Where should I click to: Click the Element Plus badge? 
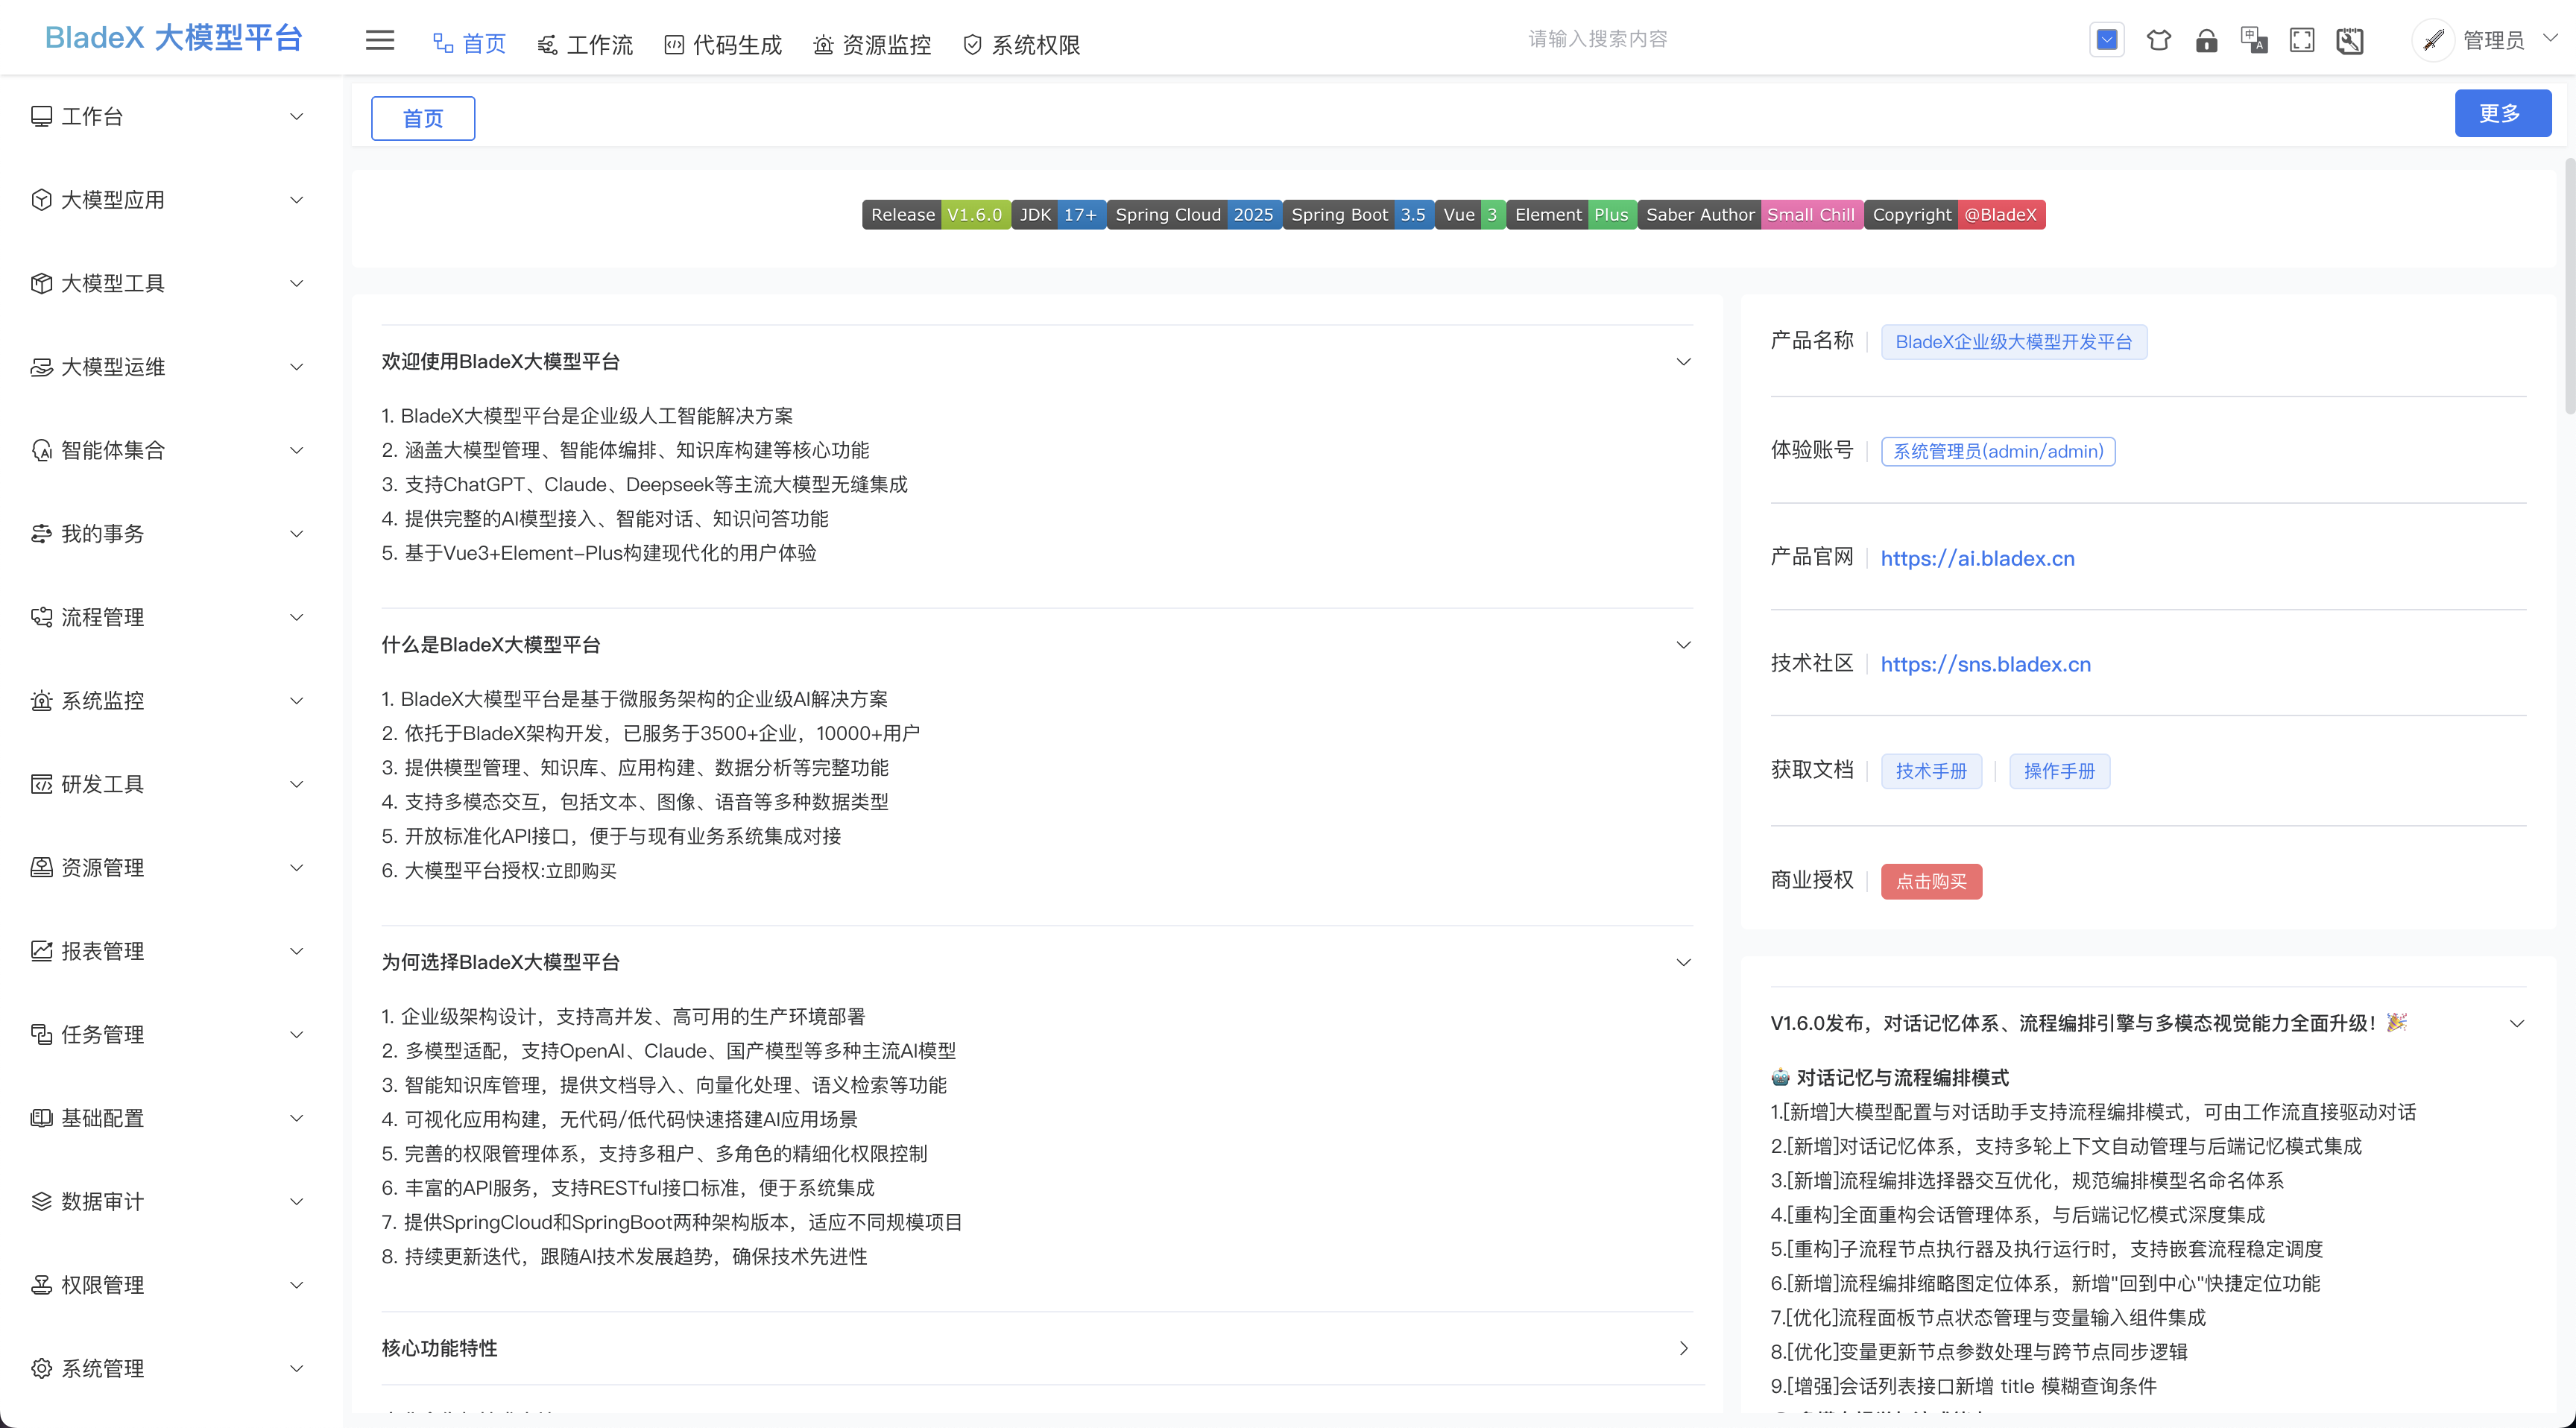click(1571, 214)
